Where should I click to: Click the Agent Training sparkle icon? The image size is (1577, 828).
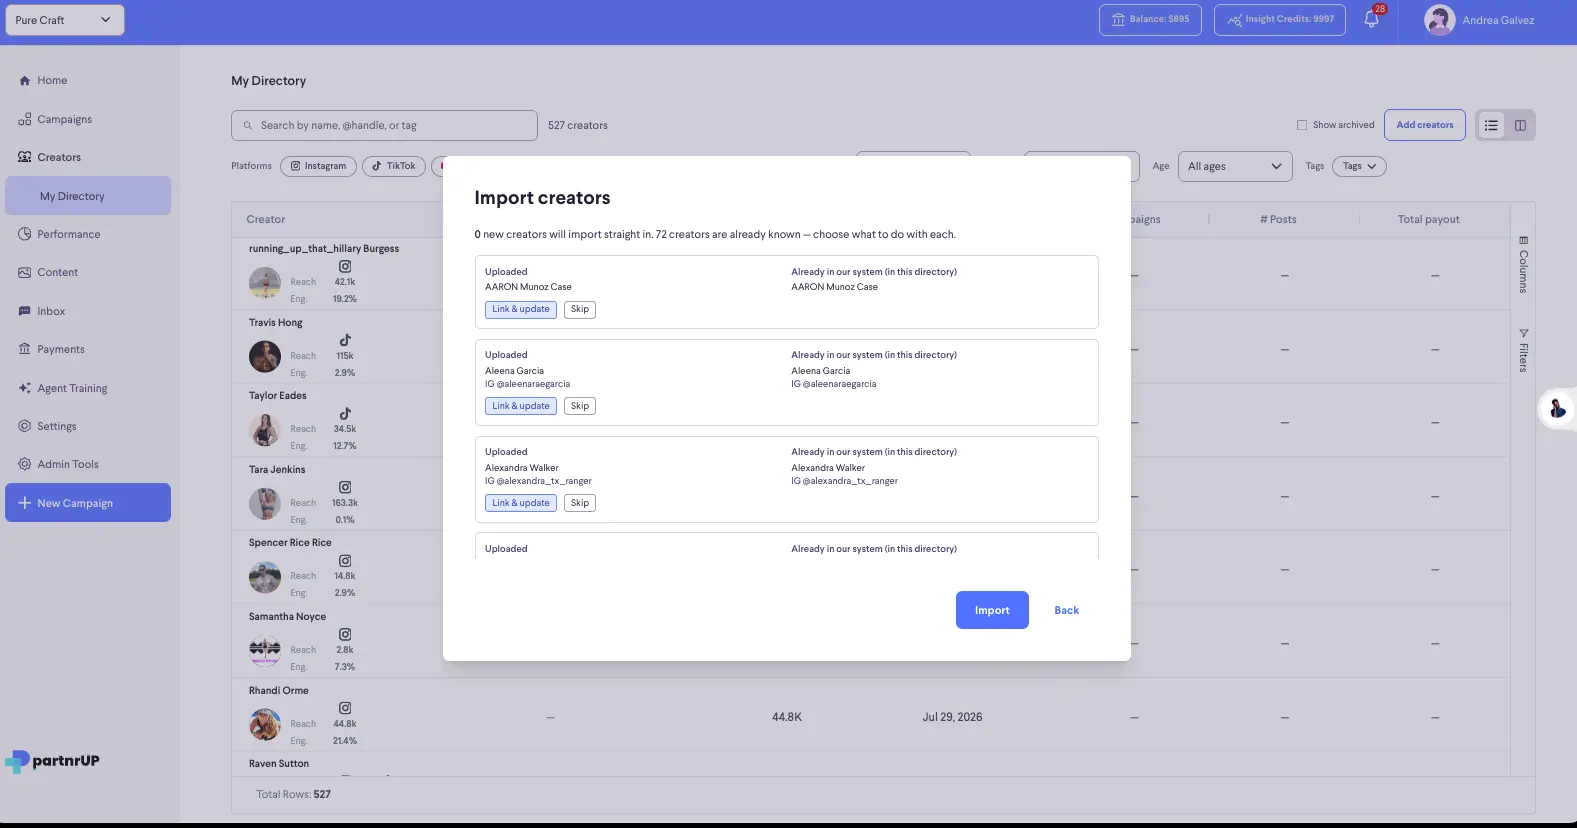pos(25,388)
